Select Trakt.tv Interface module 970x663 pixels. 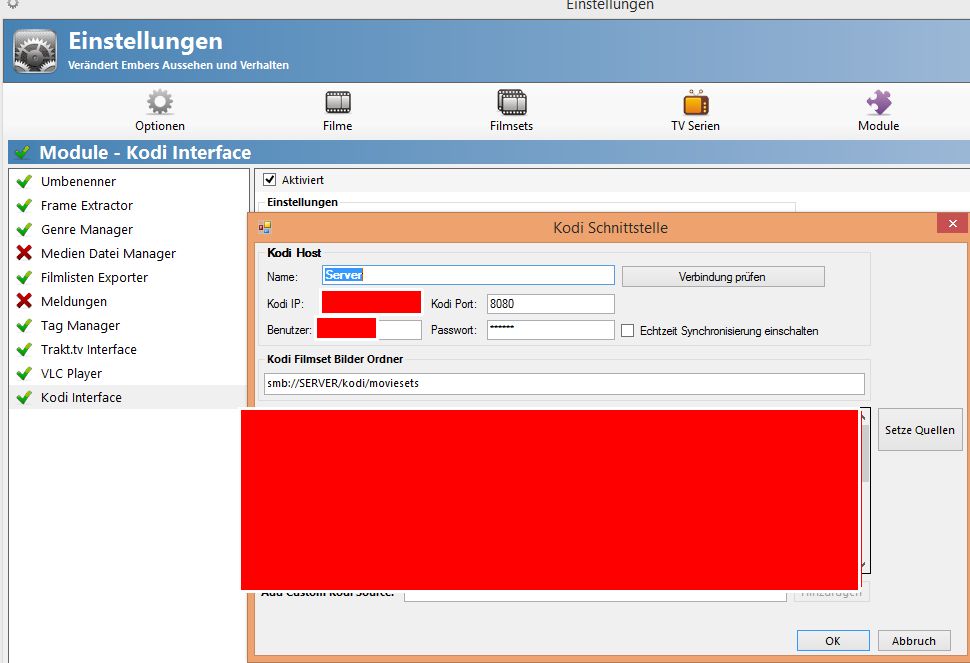(128, 349)
